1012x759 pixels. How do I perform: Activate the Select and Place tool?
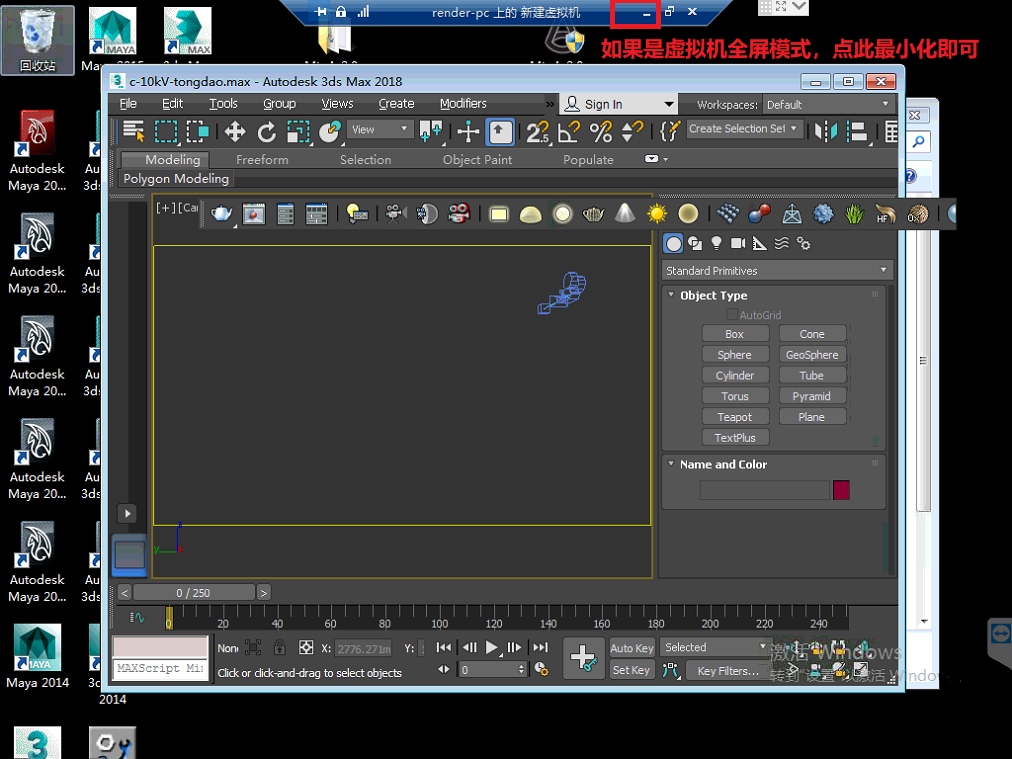point(329,132)
